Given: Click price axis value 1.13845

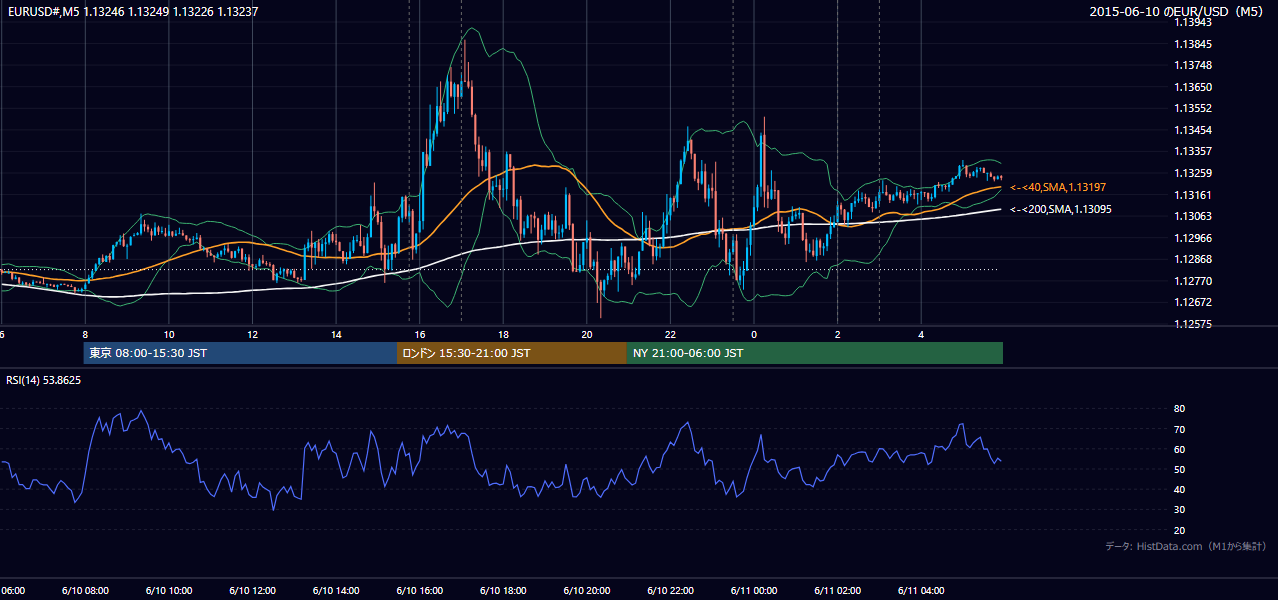Looking at the screenshot, I should tap(1194, 44).
